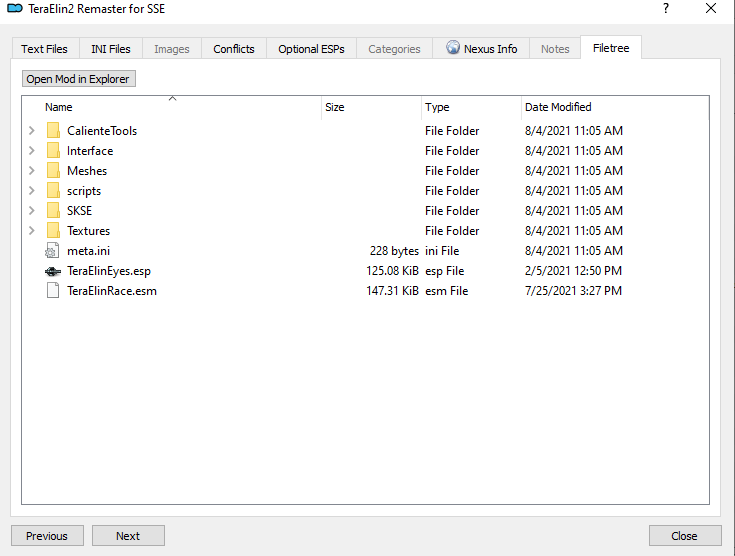
Task: Open the Notes tab
Action: (x=555, y=49)
